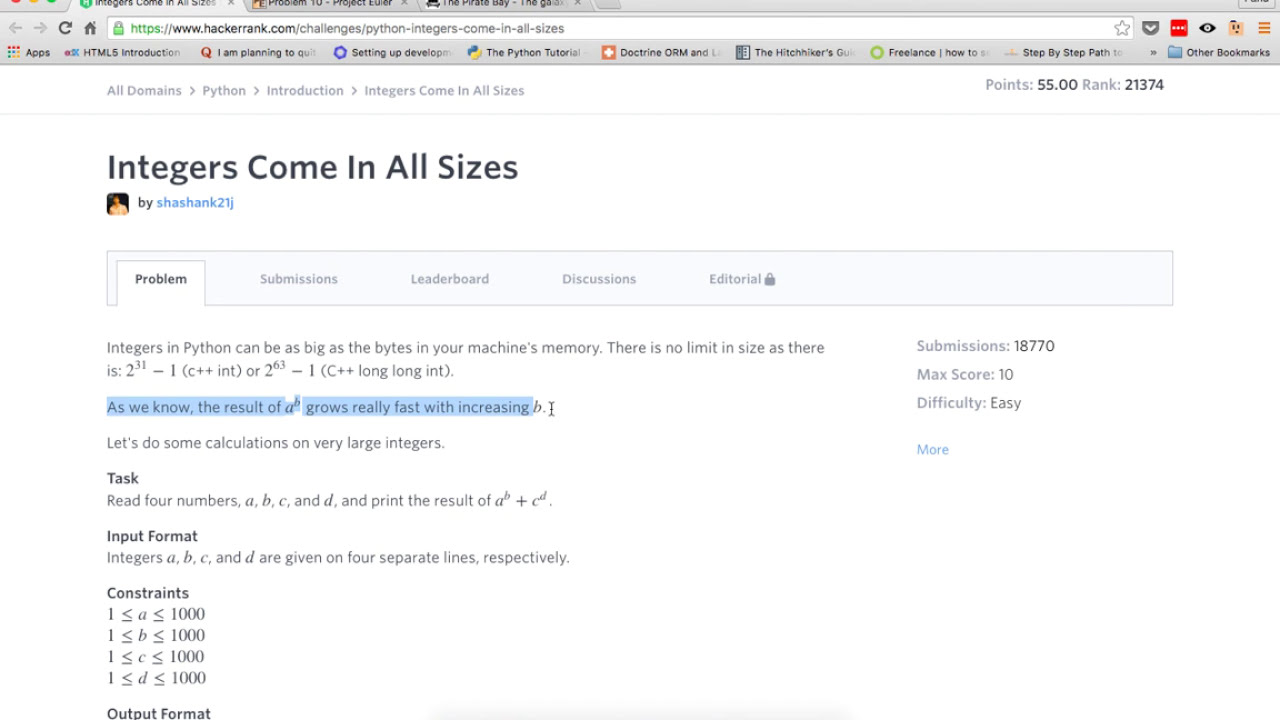Screen dimensions: 1280x720
Task: Click the Rank: 21374 text
Action: [1123, 85]
